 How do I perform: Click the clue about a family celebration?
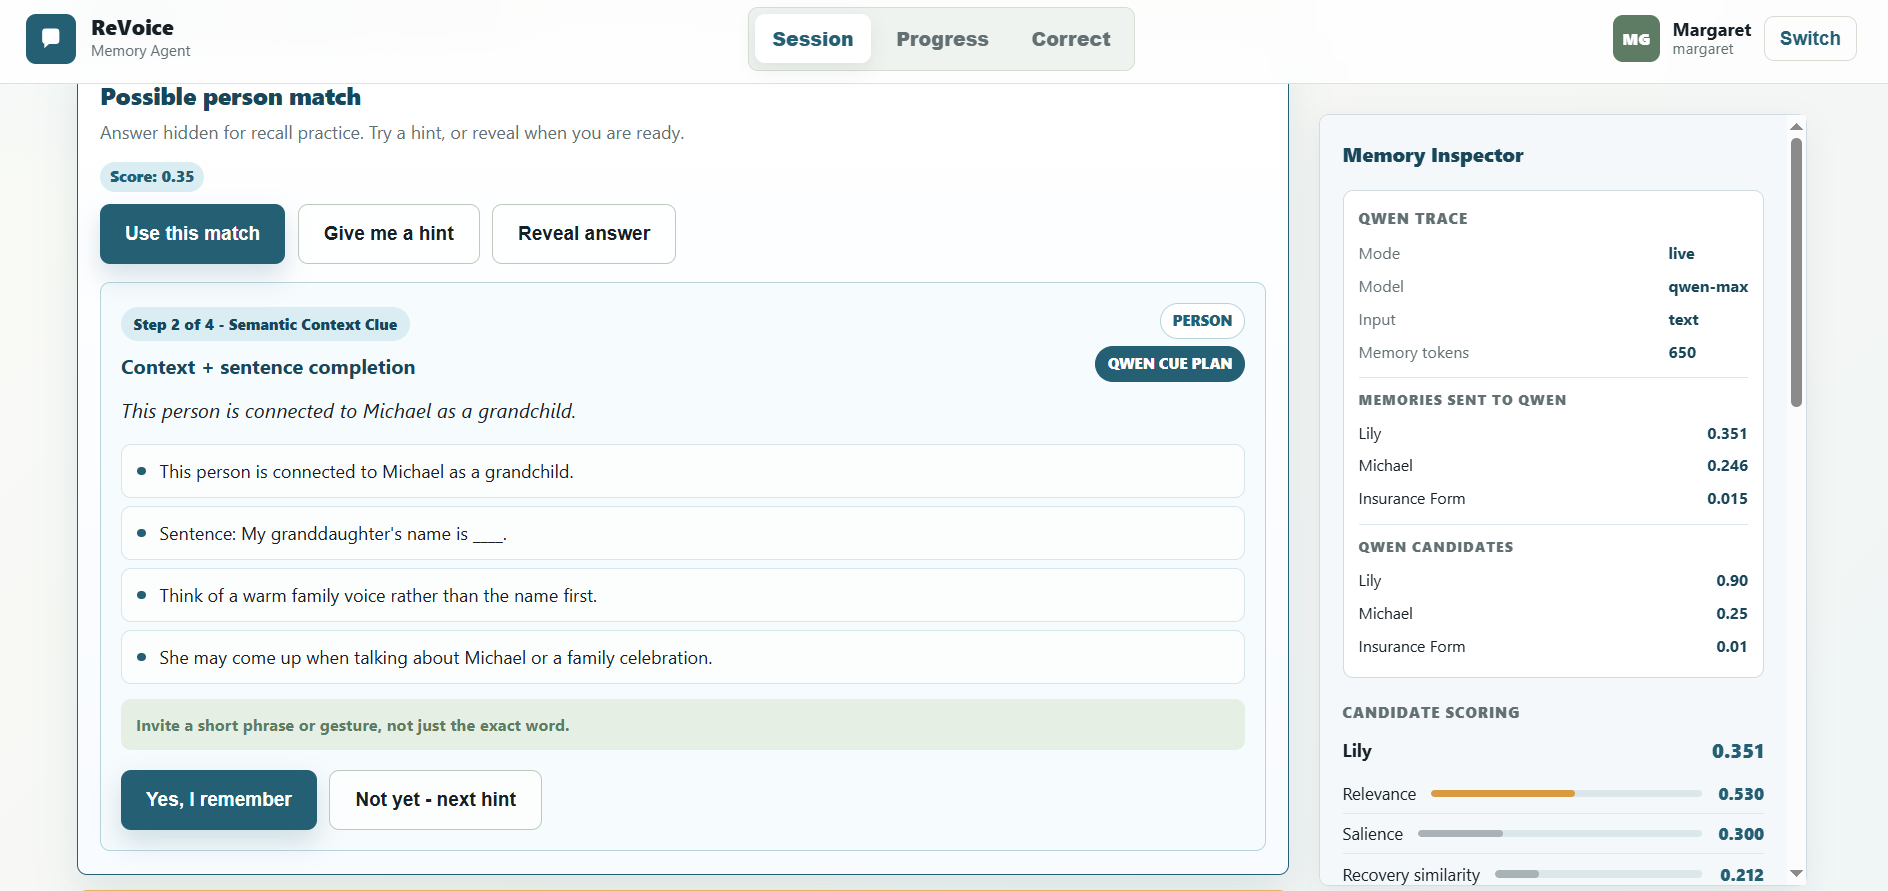(683, 657)
